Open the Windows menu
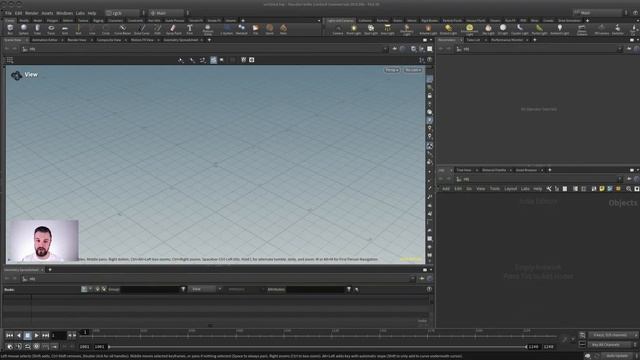This screenshot has height=360, width=640. point(64,13)
